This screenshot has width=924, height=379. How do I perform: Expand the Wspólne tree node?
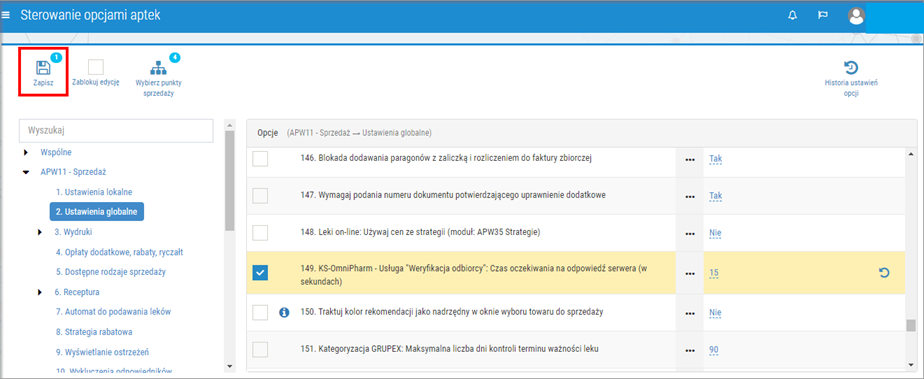(x=25, y=153)
